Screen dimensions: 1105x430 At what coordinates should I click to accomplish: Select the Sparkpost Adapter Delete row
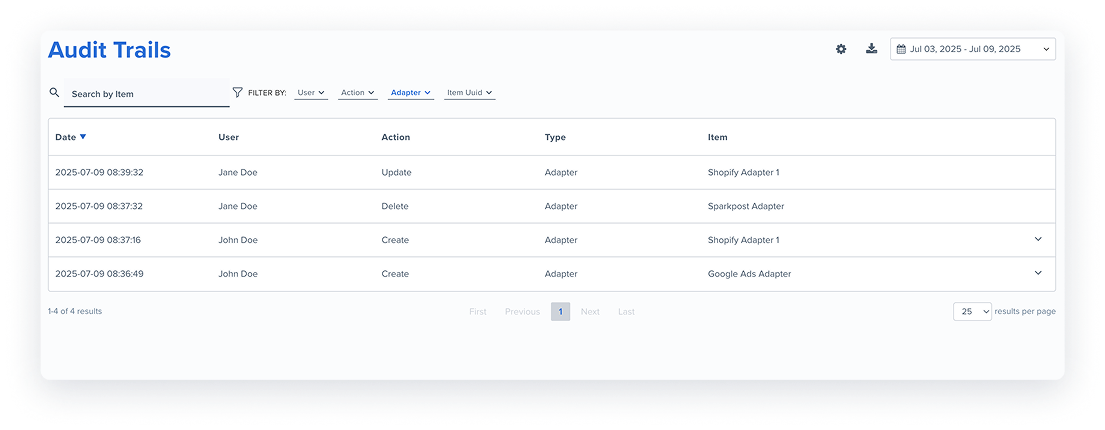(552, 207)
